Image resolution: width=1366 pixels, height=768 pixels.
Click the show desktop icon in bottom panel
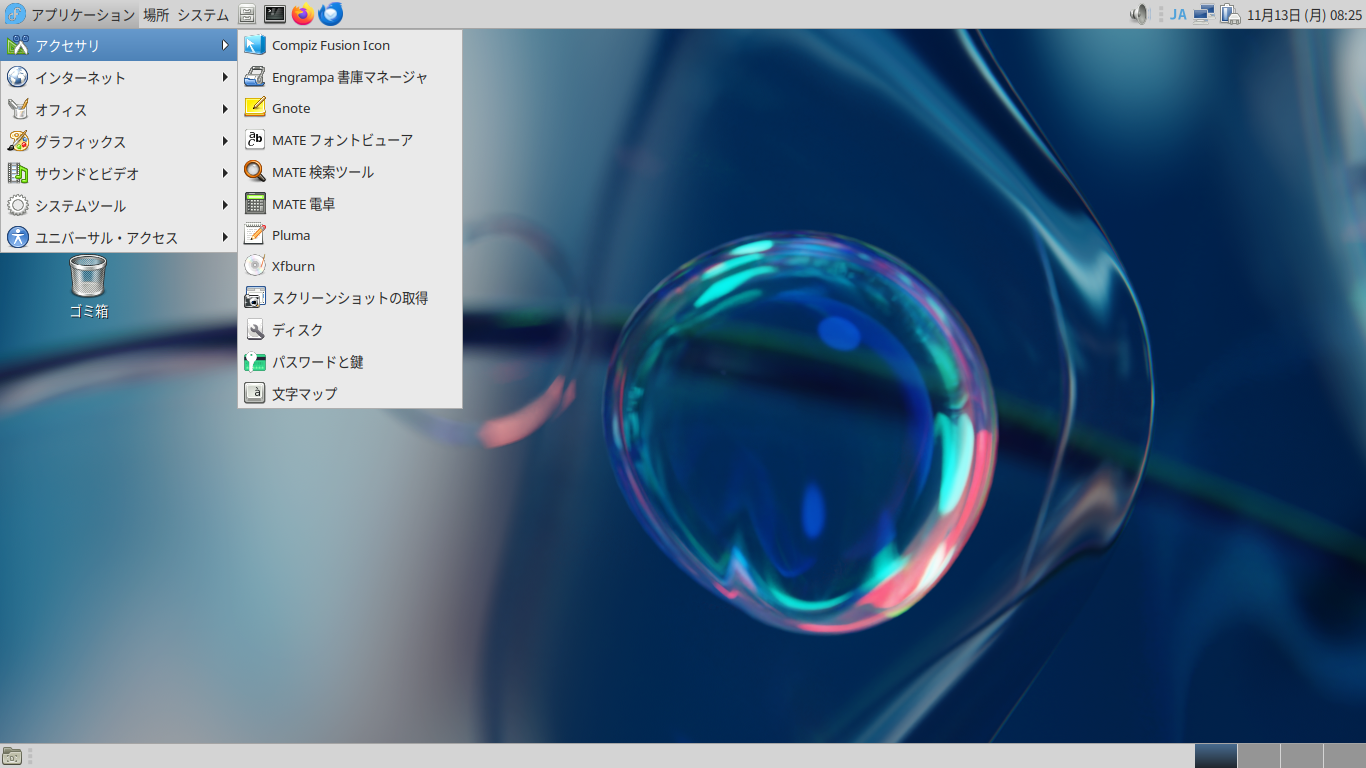(x=12, y=756)
